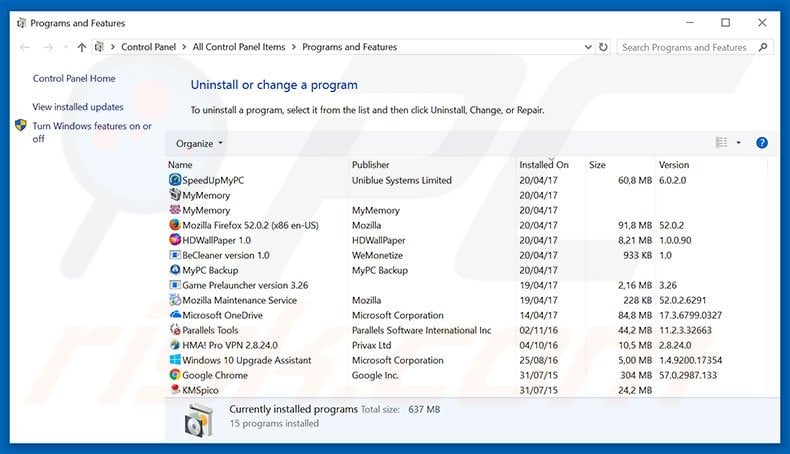Open Turn Windows features on or off
Viewport: 790px width, 454px height.
coord(92,132)
